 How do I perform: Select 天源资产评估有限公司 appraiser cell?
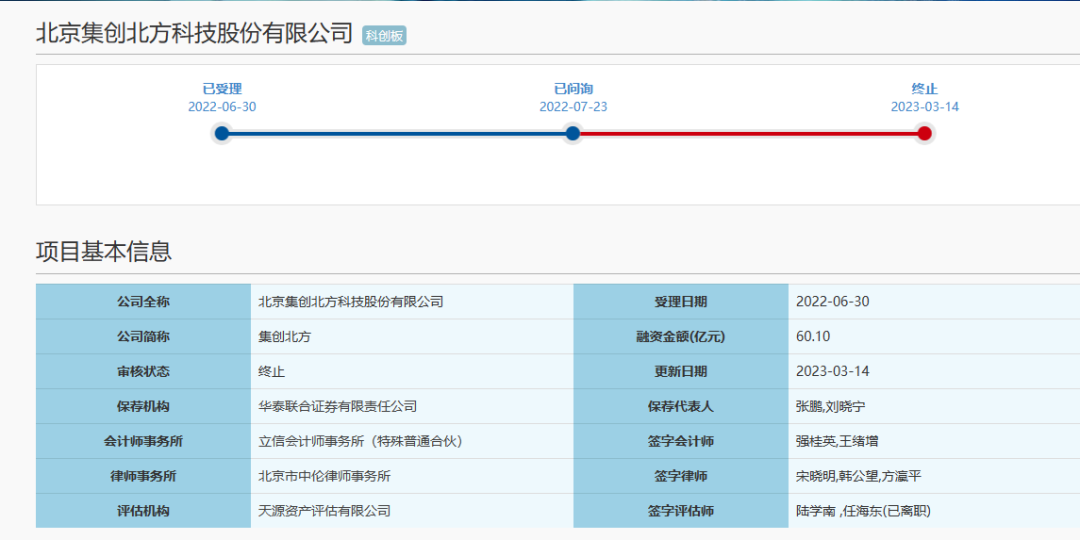pyautogui.click(x=324, y=511)
